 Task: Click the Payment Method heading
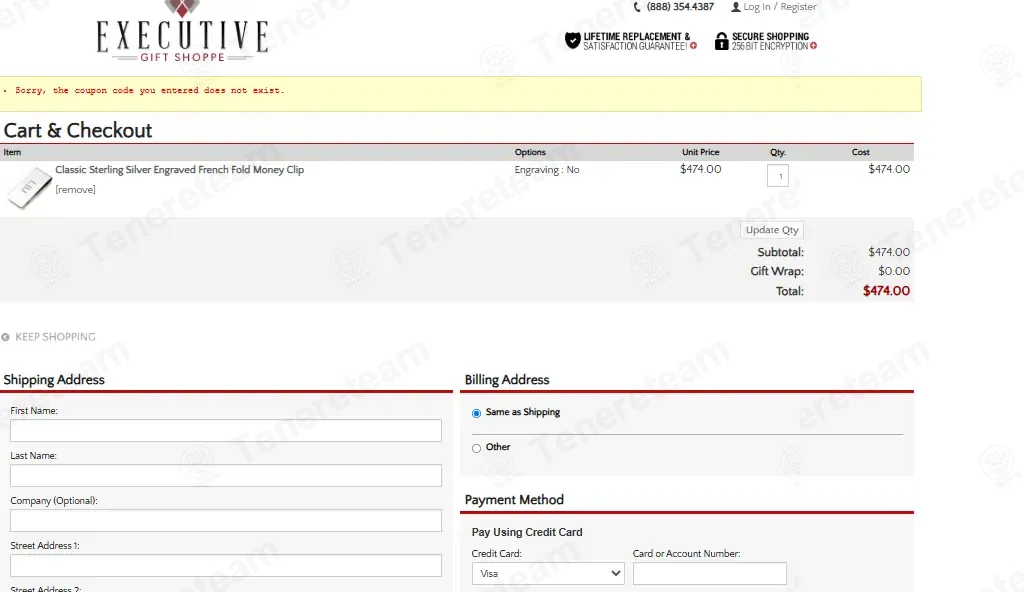click(514, 500)
